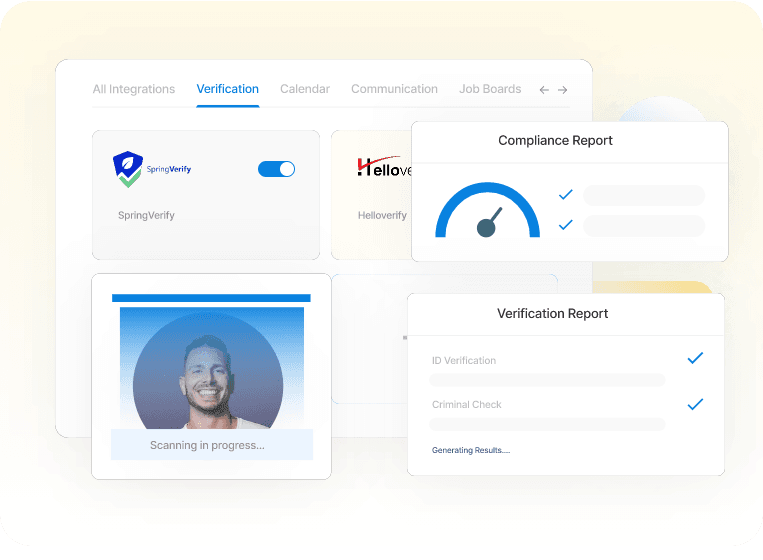Click first checkmark in Compliance Report
763x560 pixels.
point(565,195)
